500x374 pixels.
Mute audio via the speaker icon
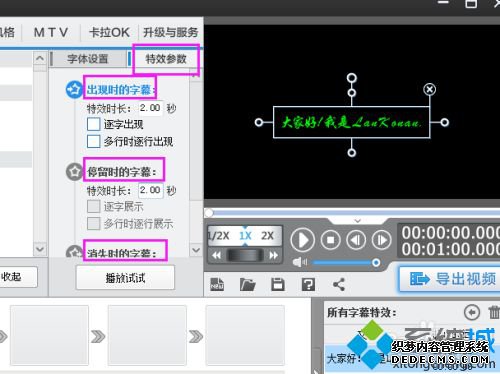pyautogui.click(x=300, y=262)
